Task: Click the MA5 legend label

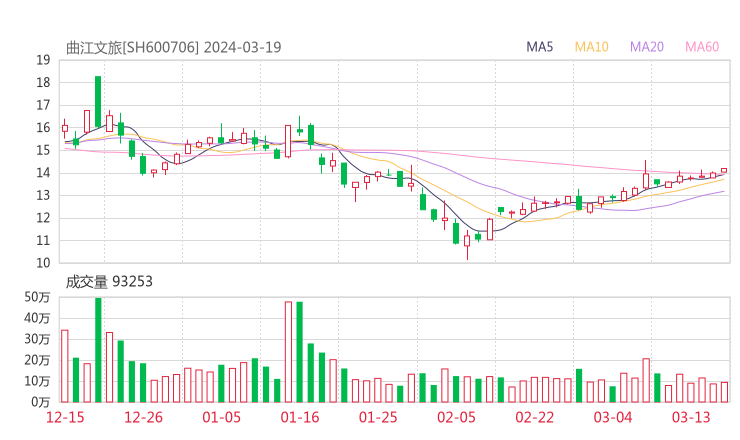Action: point(539,47)
